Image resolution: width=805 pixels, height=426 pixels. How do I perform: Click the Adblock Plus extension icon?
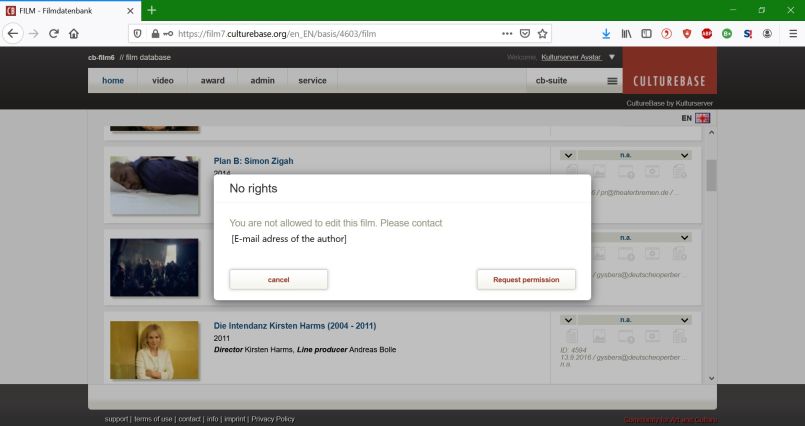click(707, 33)
